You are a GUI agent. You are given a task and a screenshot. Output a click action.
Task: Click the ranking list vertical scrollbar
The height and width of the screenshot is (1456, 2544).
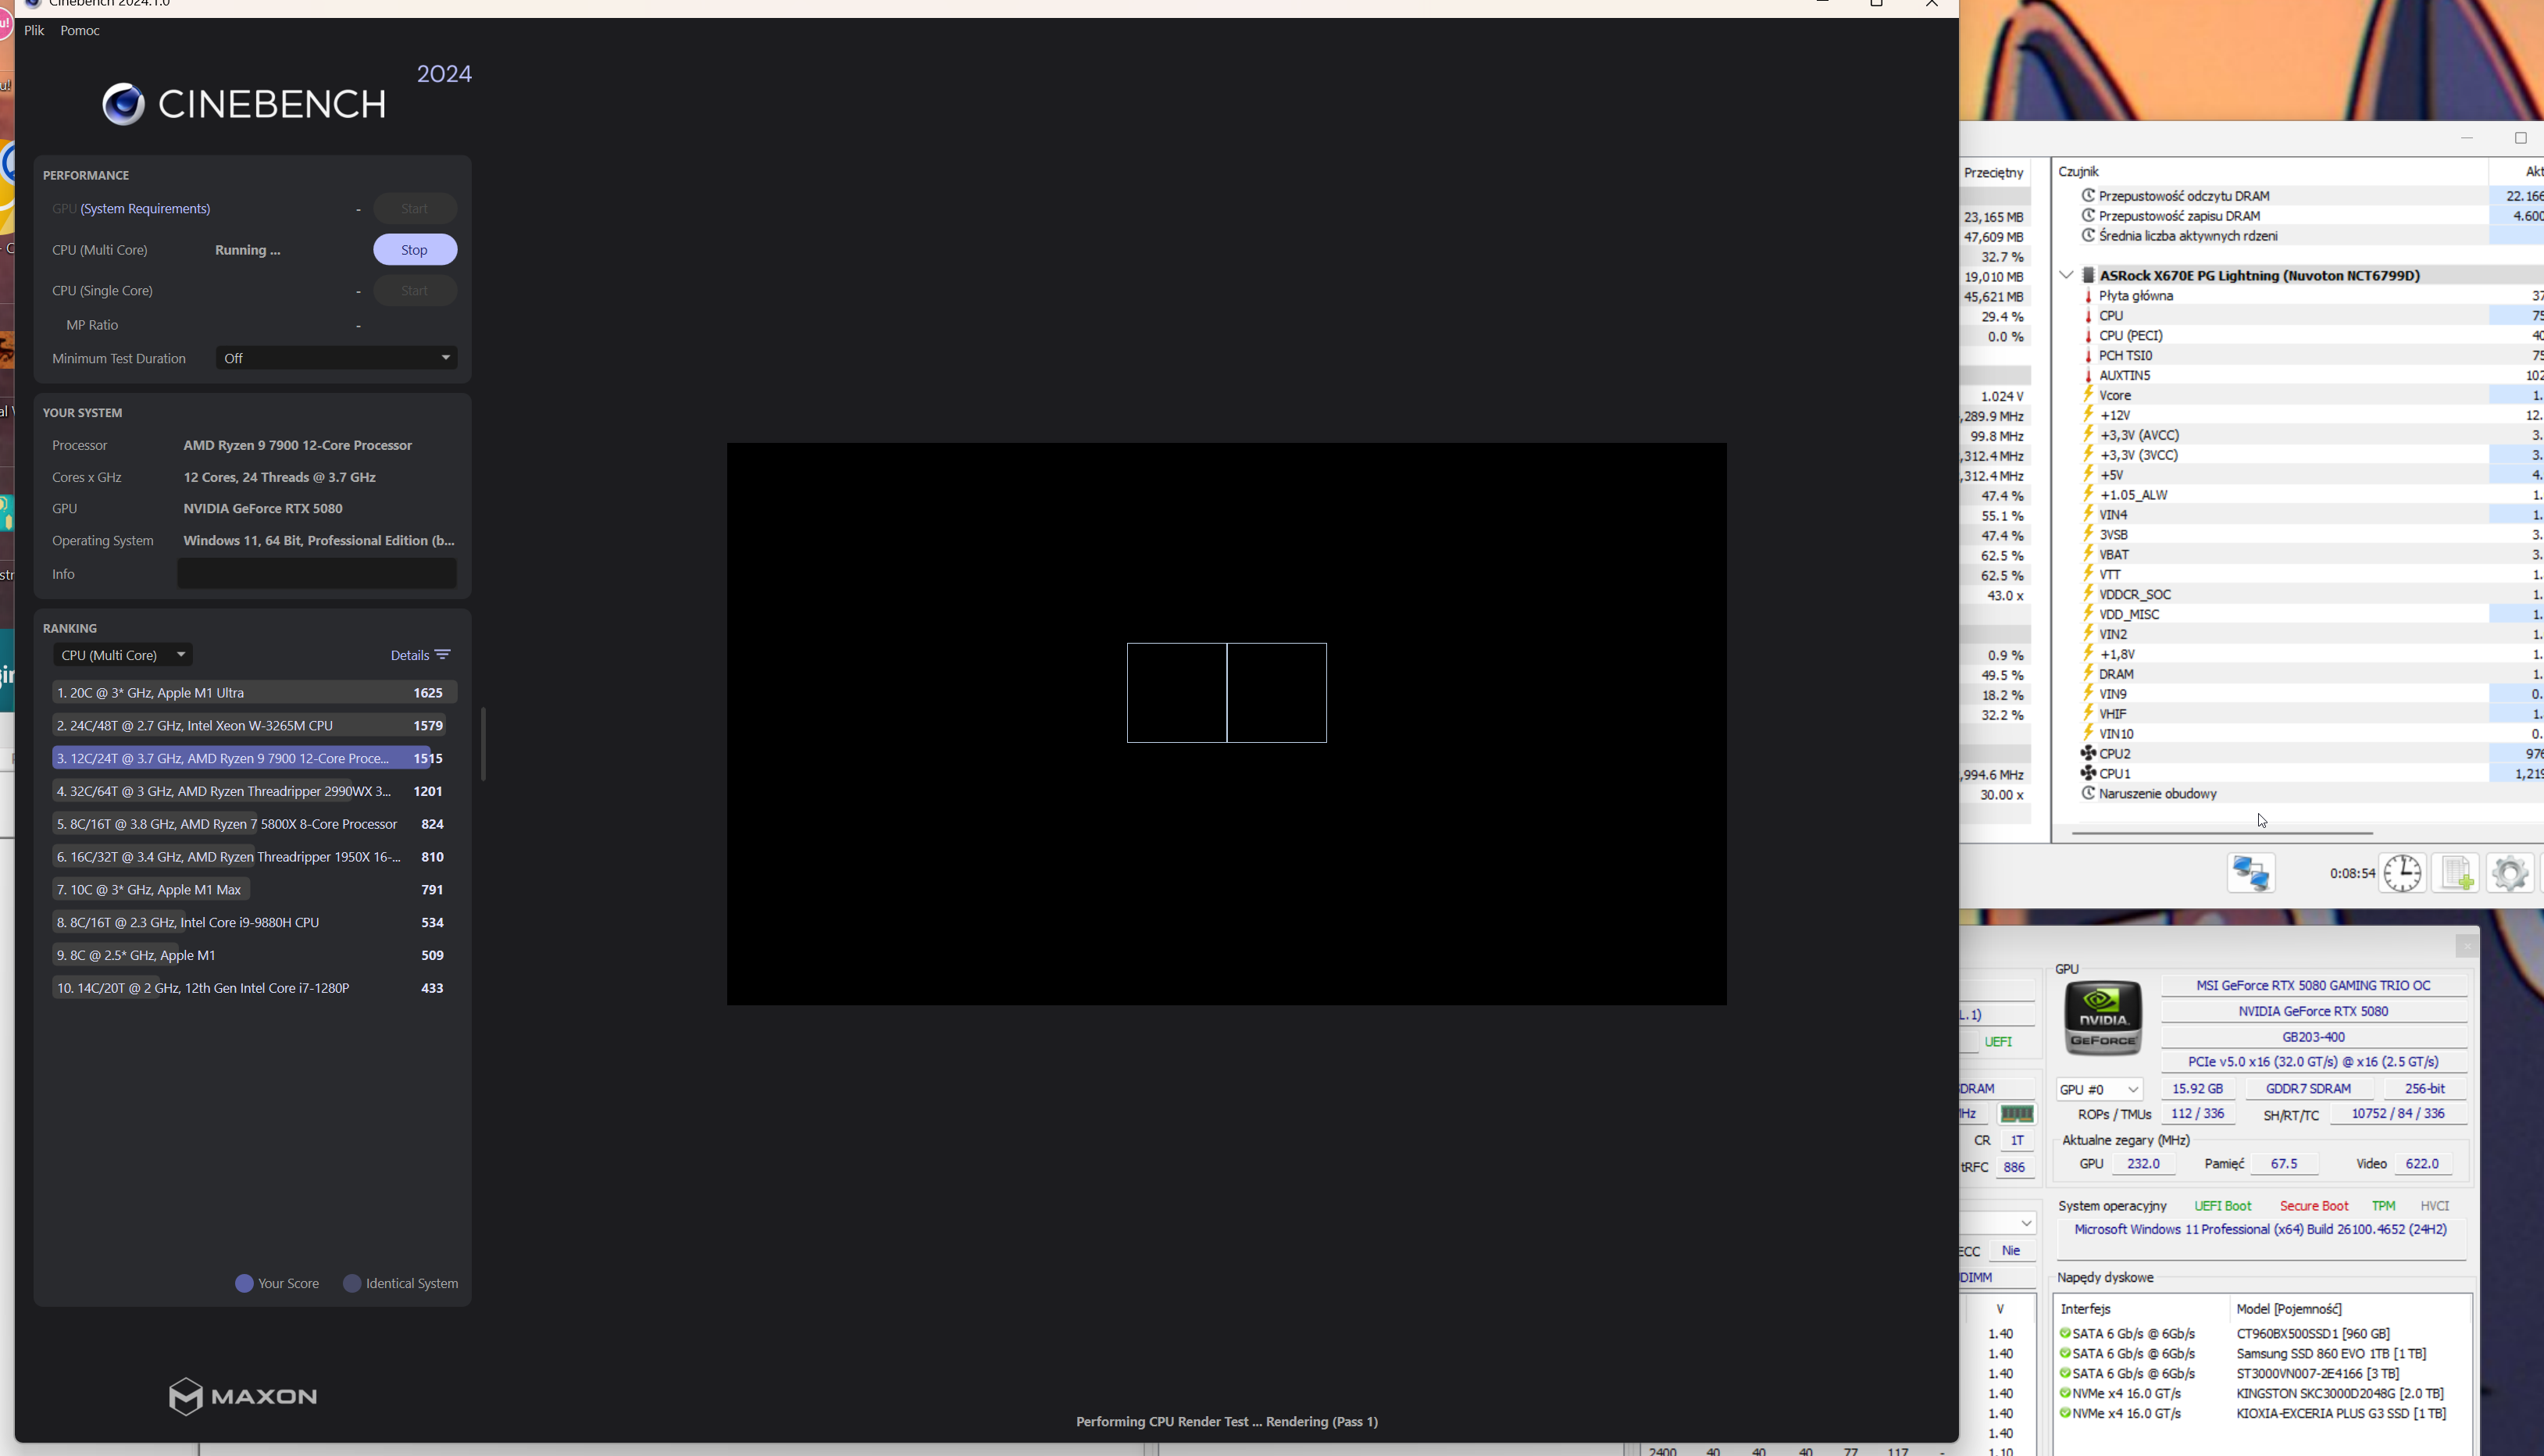pos(483,744)
